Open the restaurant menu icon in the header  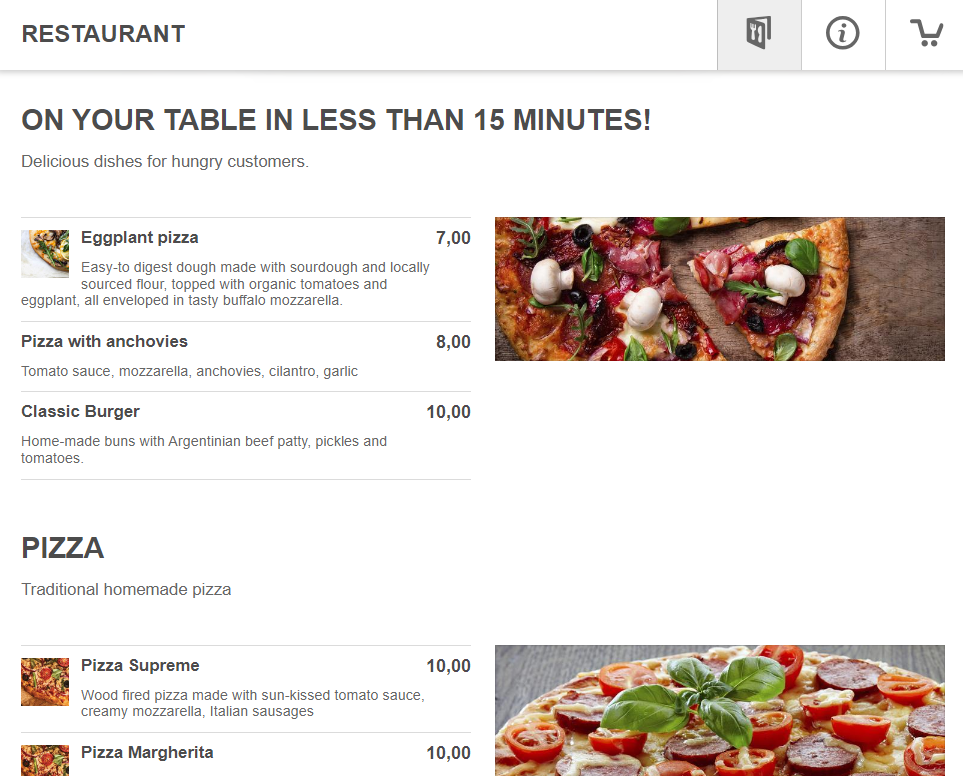pos(758,33)
